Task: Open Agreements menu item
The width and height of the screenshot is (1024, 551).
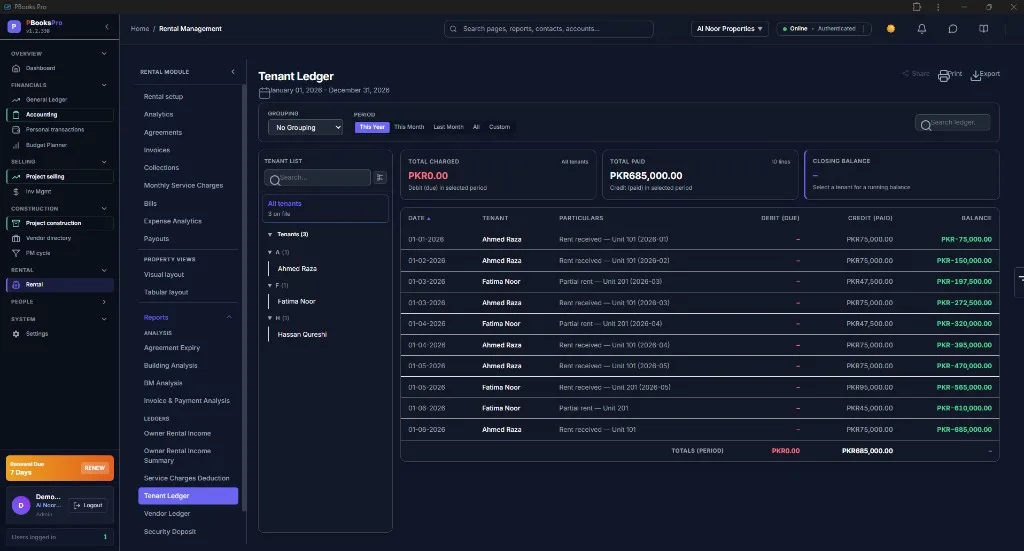Action: [163, 133]
